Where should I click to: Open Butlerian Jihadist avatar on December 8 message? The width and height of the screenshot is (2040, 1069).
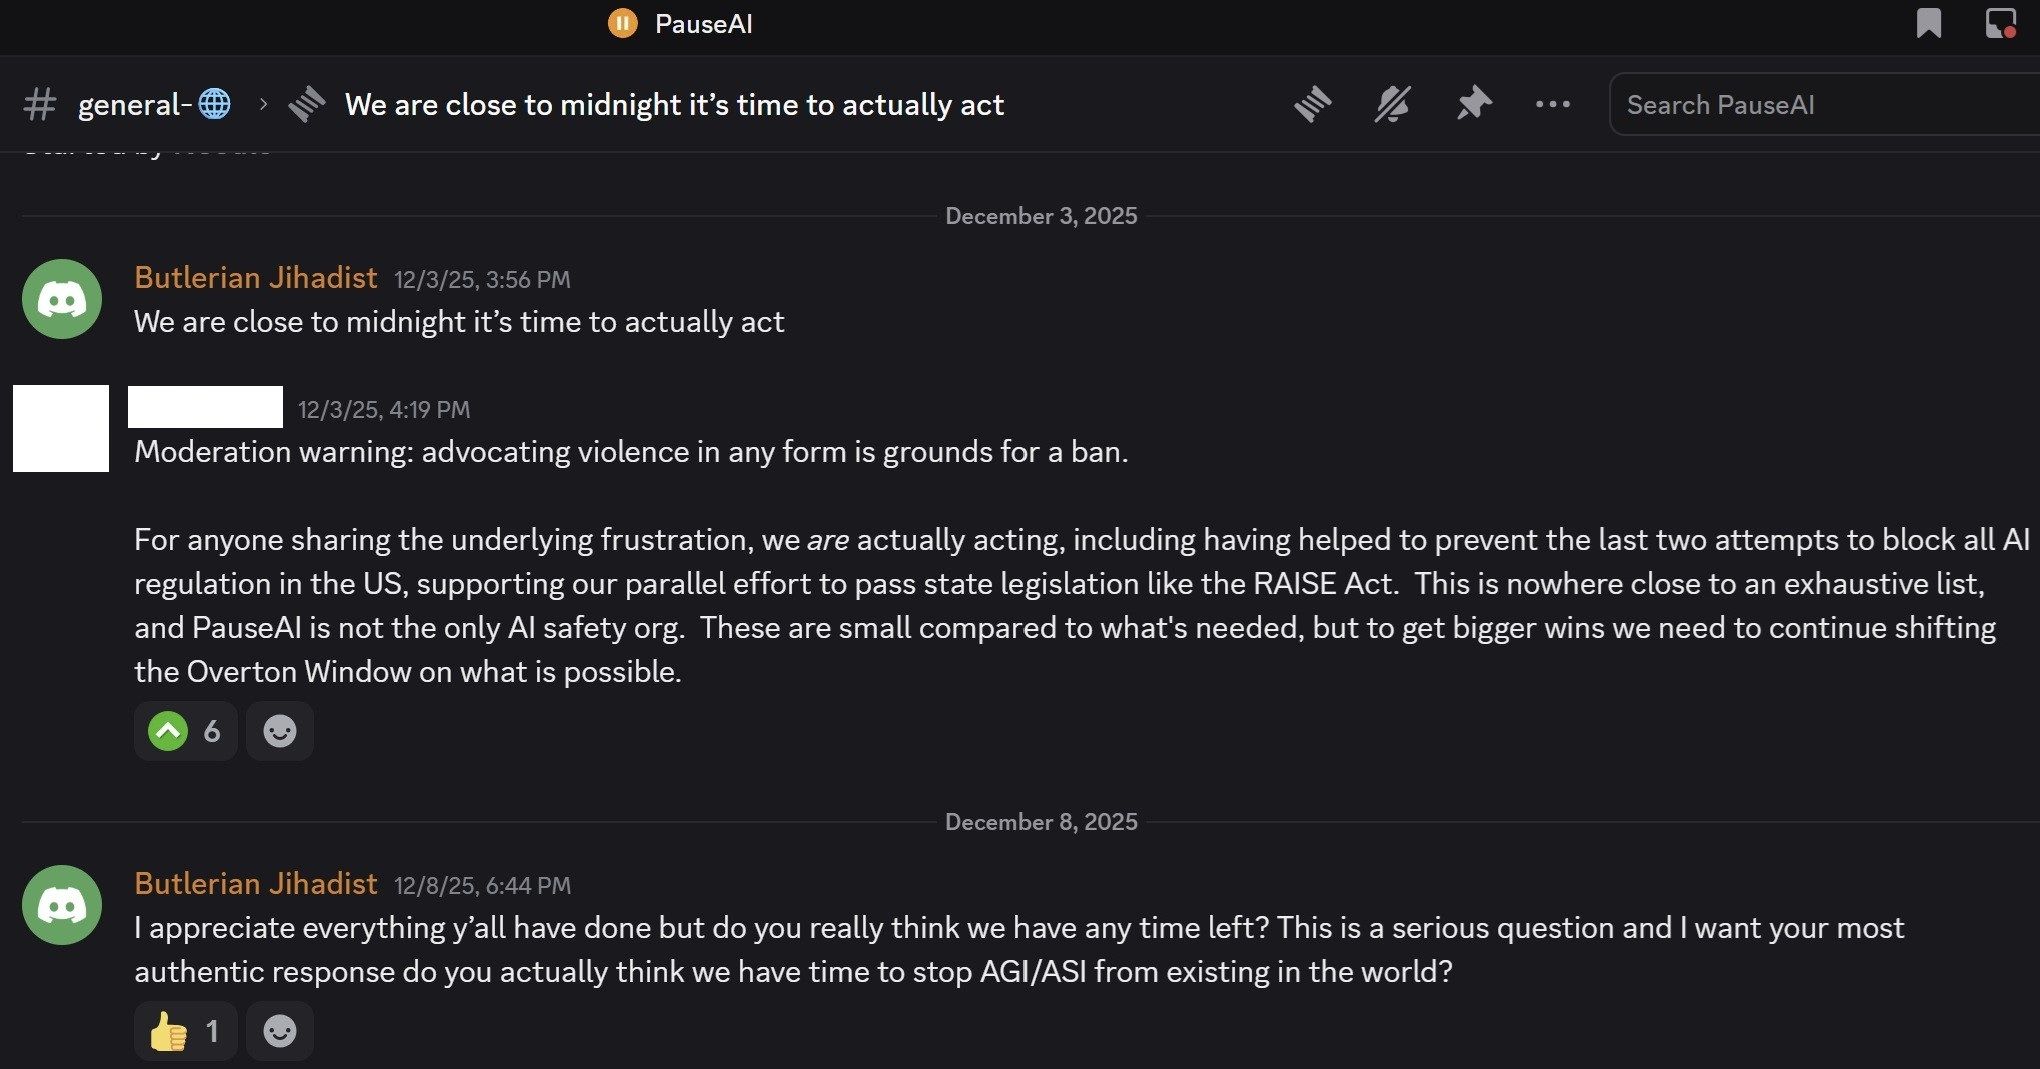62,905
